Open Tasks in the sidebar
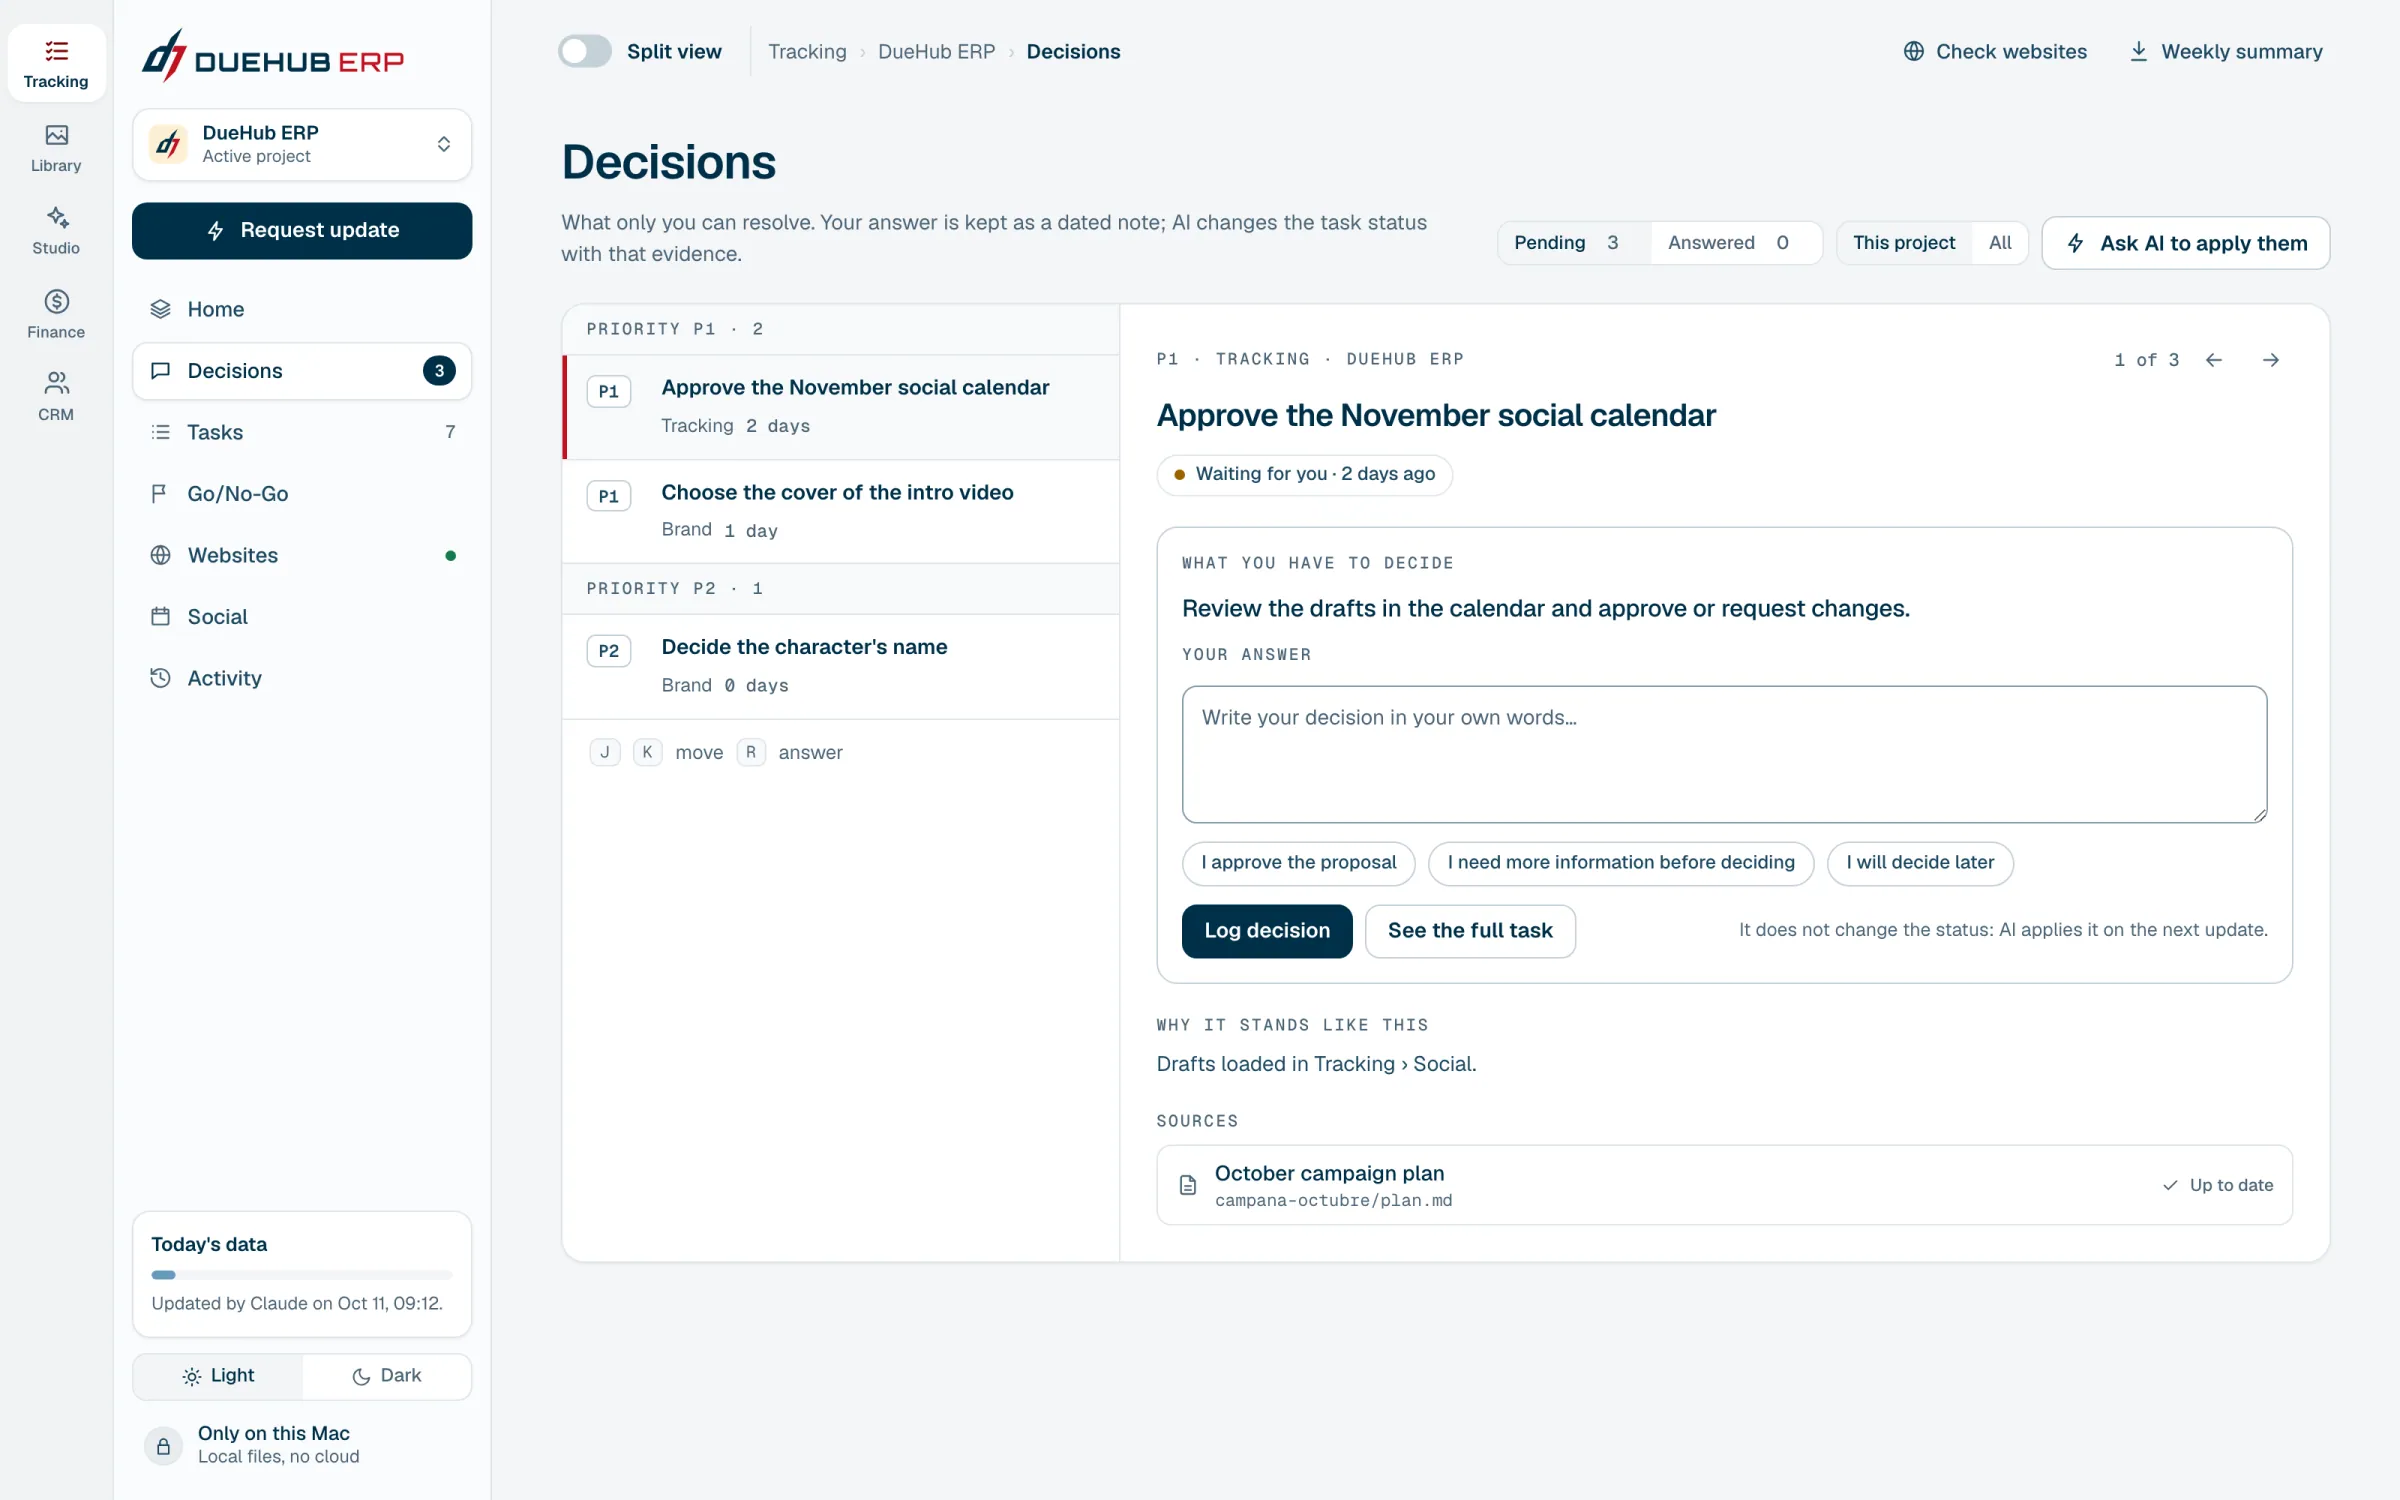 click(302, 432)
